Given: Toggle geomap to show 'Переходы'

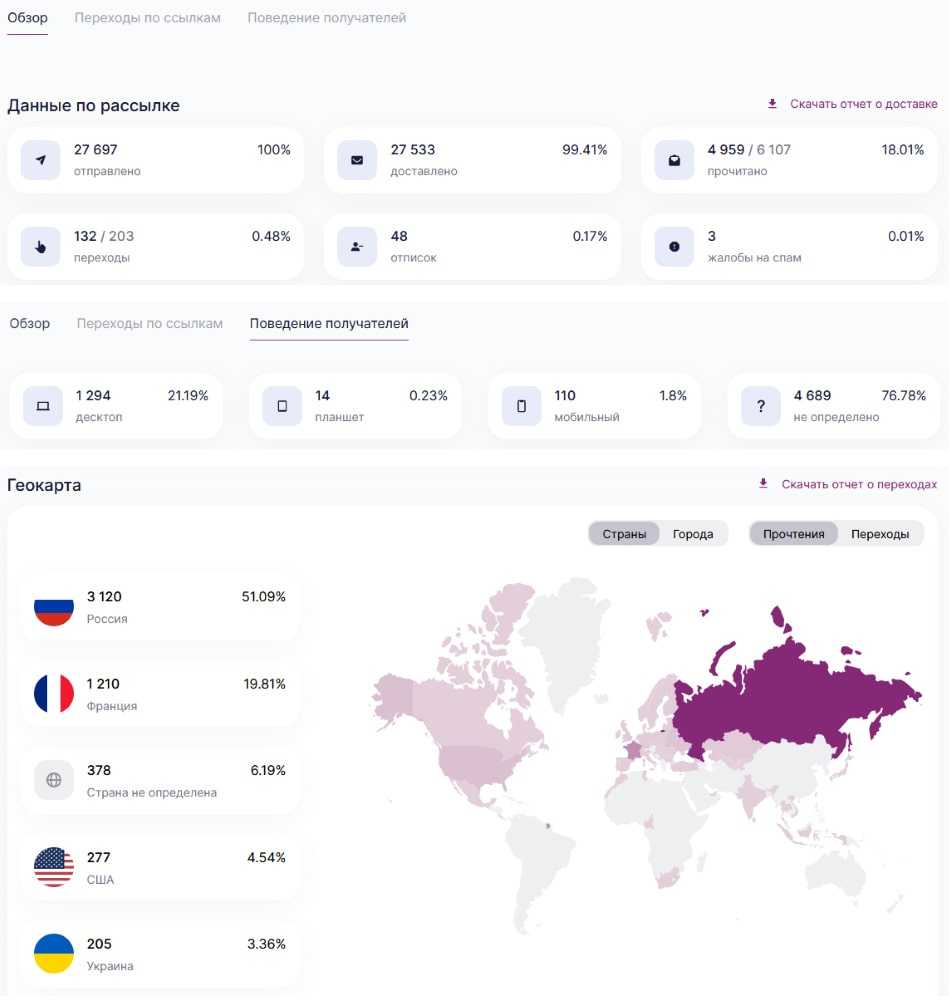Looking at the screenshot, I should point(880,534).
